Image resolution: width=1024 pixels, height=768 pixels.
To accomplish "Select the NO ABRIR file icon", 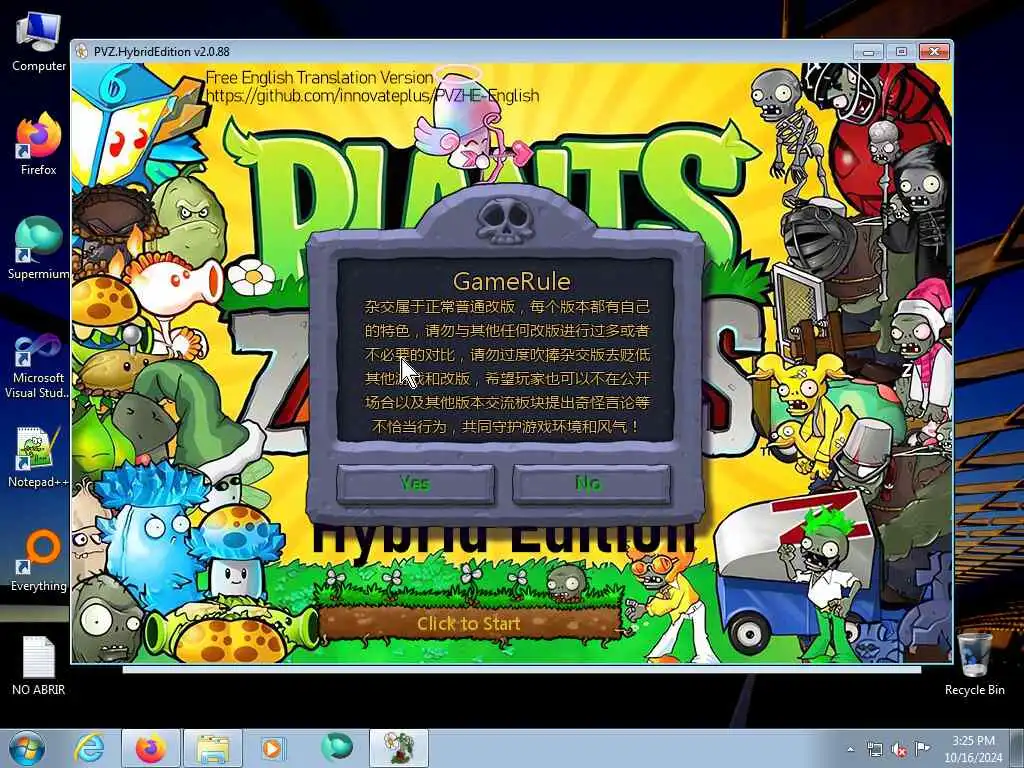I will [x=39, y=665].
